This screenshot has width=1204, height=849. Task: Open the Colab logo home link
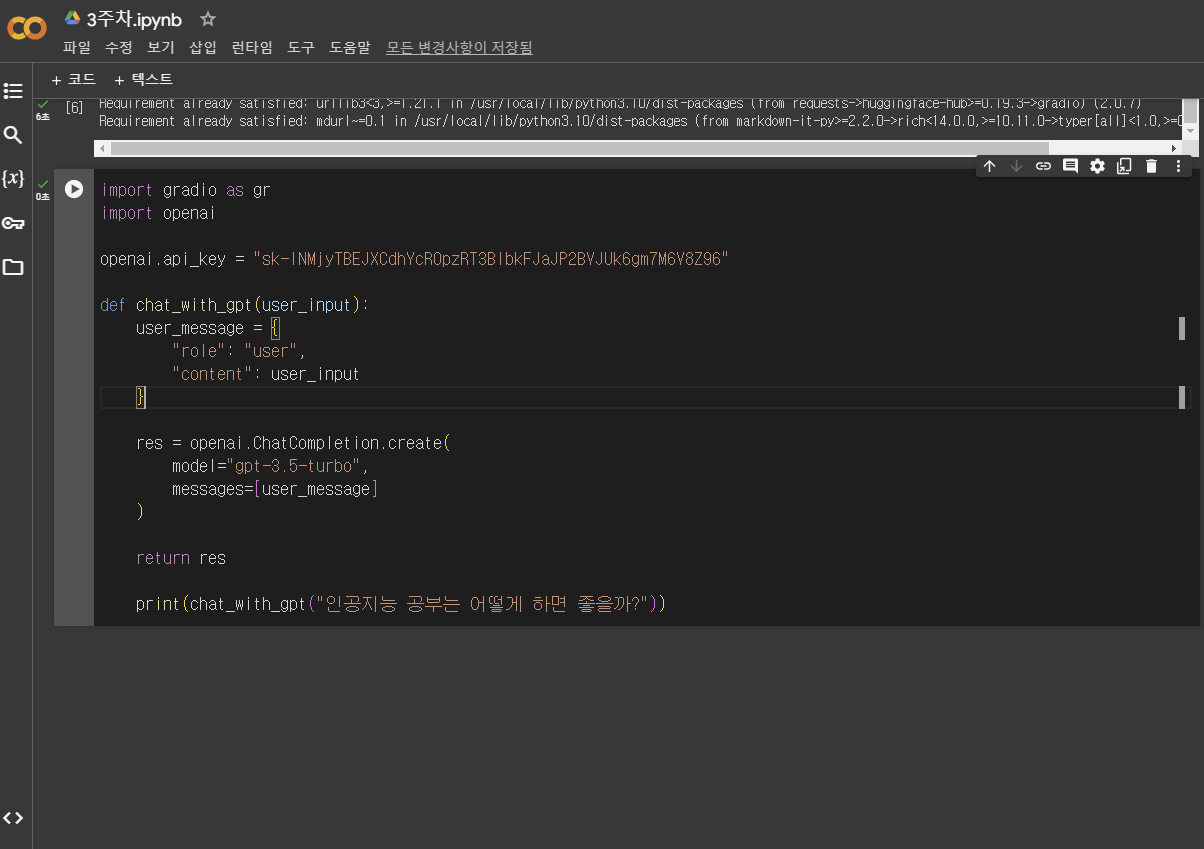point(27,28)
